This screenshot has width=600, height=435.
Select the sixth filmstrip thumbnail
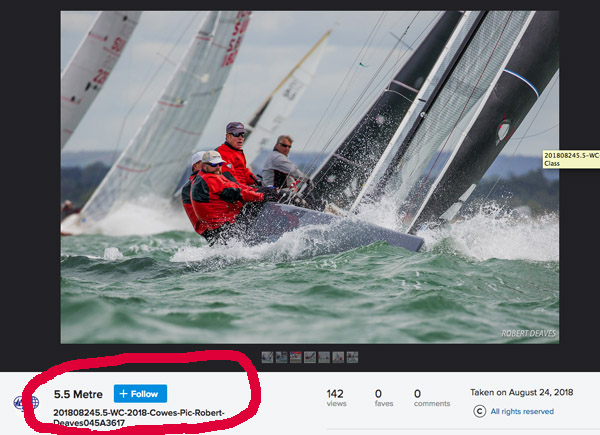(x=338, y=357)
